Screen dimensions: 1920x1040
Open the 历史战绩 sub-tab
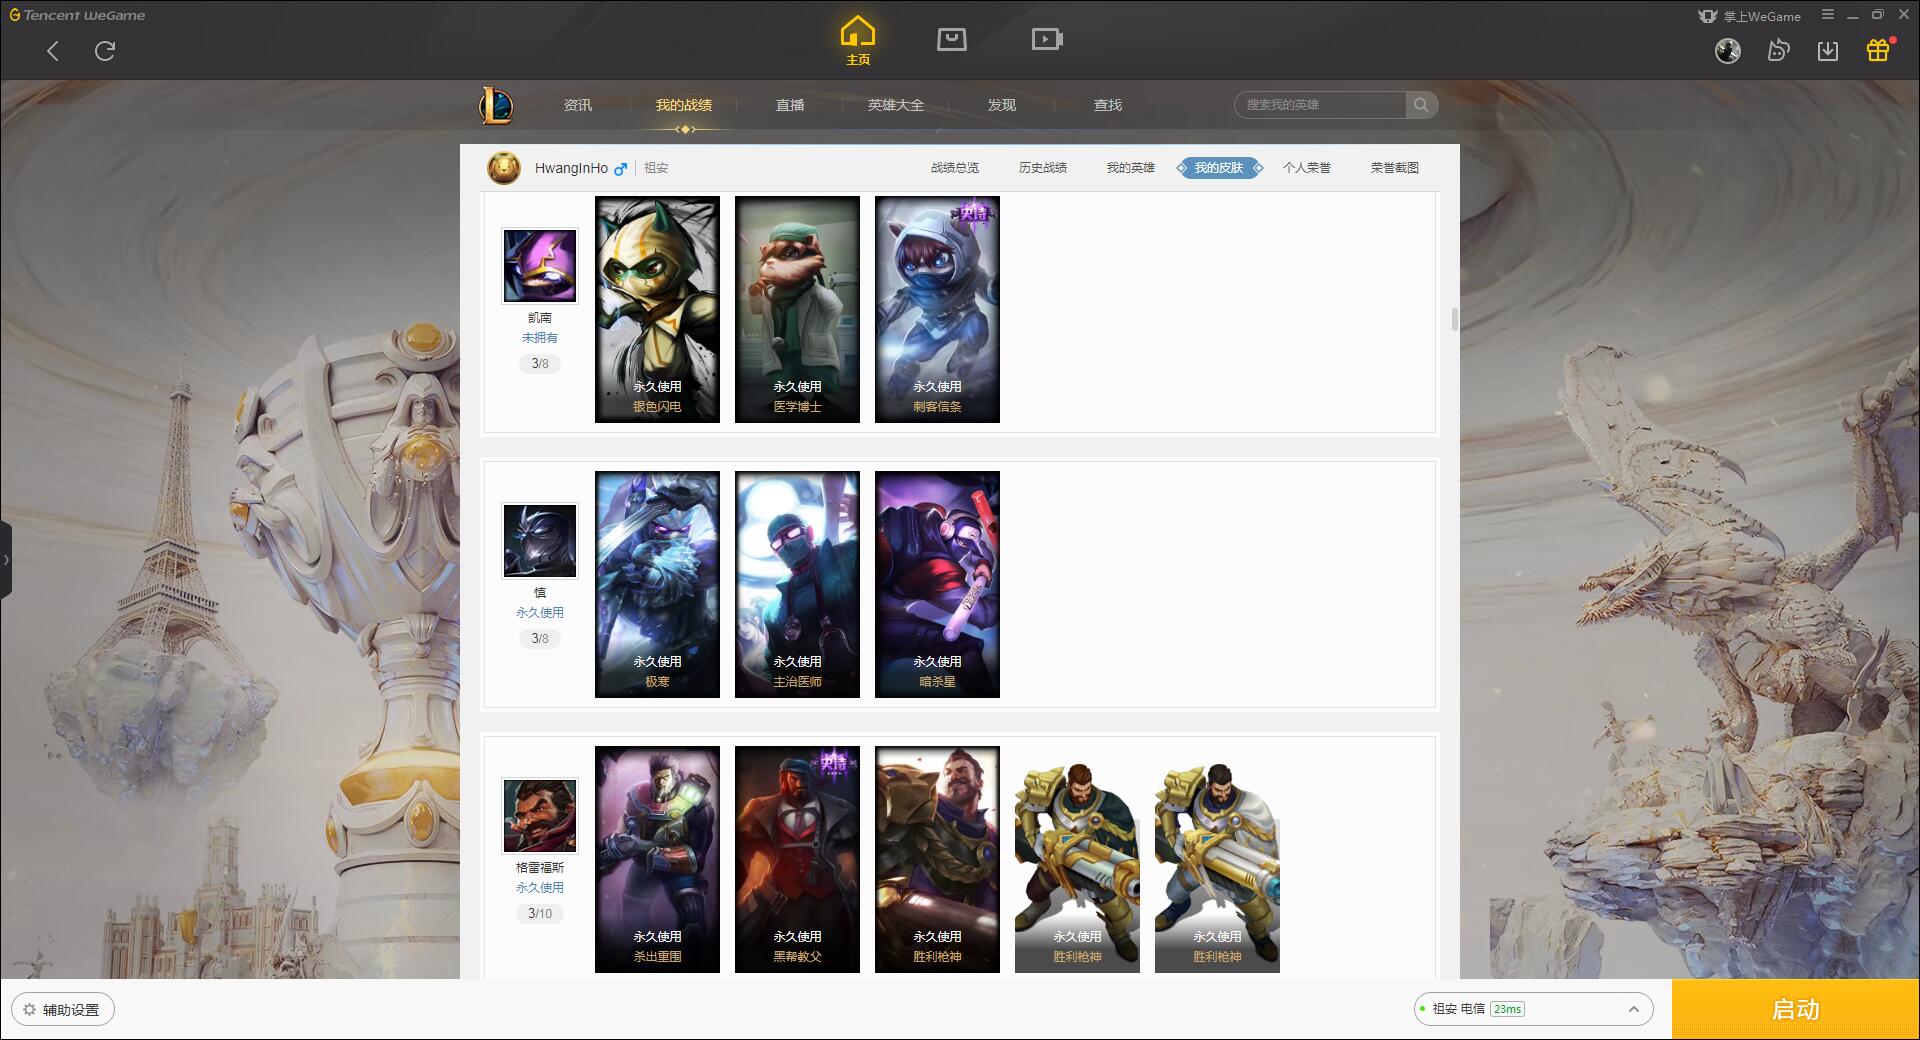click(1043, 168)
